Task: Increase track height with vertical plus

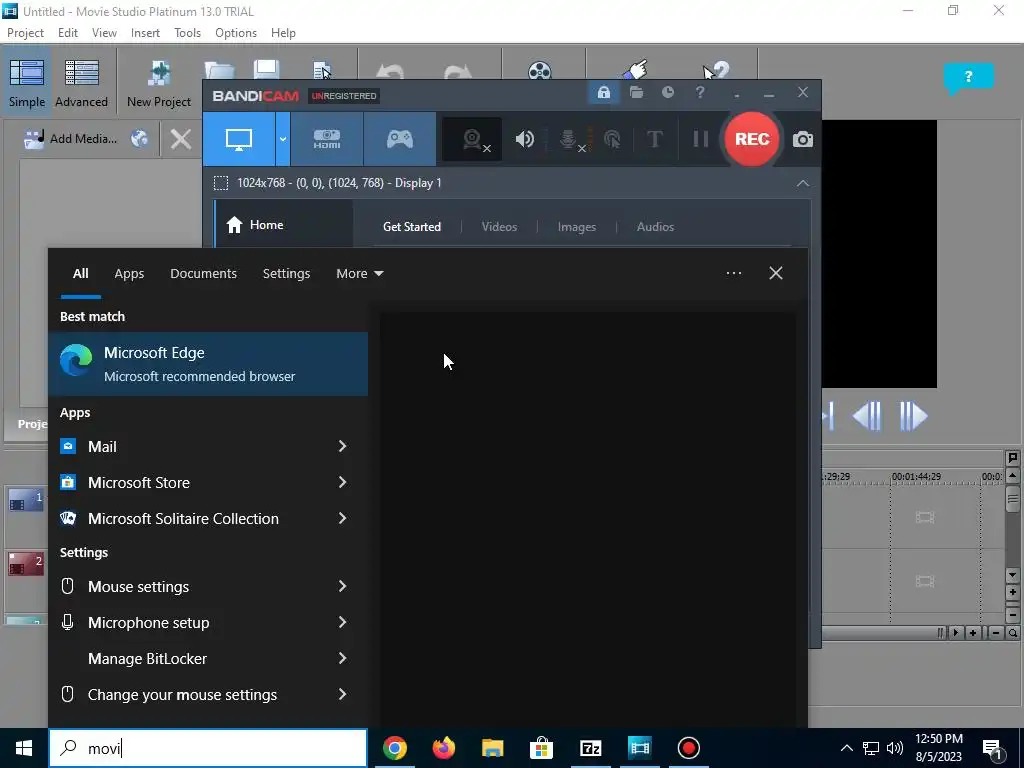Action: coord(1012,593)
